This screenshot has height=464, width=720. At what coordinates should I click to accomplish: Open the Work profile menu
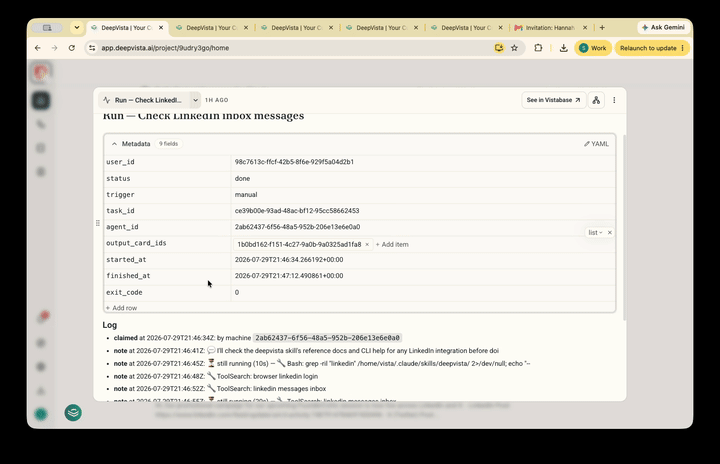click(x=593, y=48)
